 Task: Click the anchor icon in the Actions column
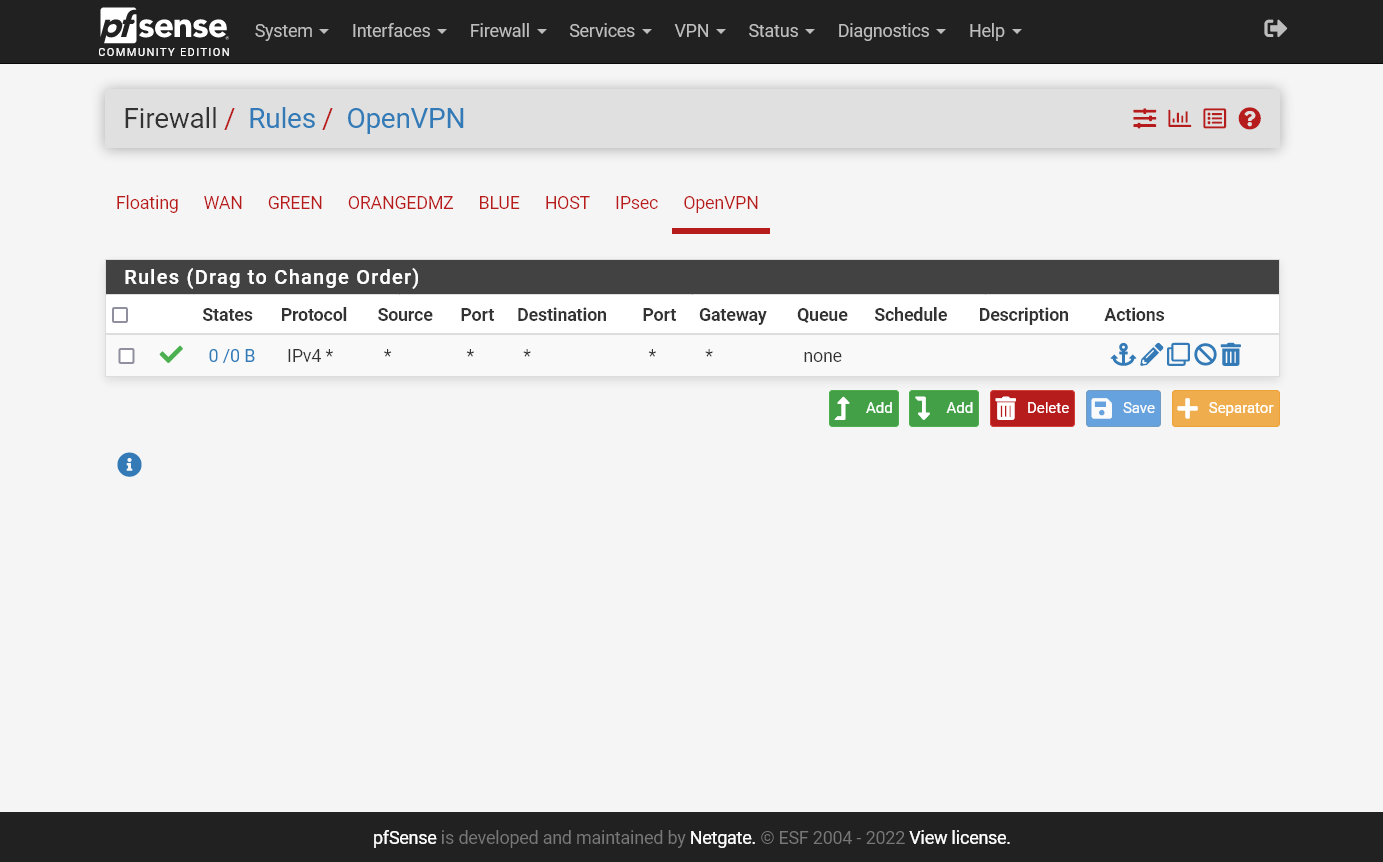1123,354
